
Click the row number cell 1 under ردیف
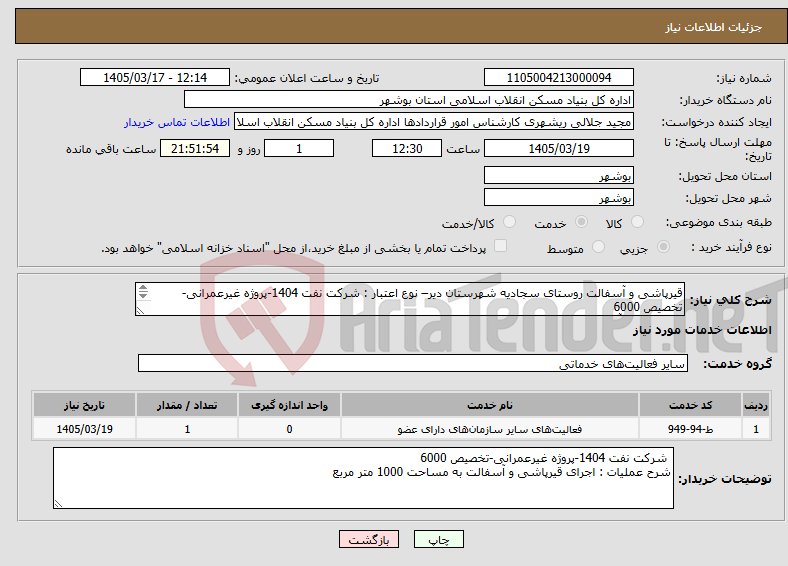point(756,429)
